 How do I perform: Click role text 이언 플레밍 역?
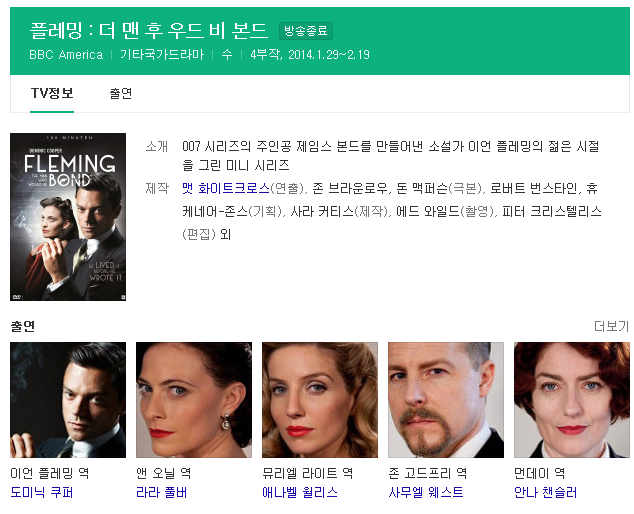pos(50,473)
